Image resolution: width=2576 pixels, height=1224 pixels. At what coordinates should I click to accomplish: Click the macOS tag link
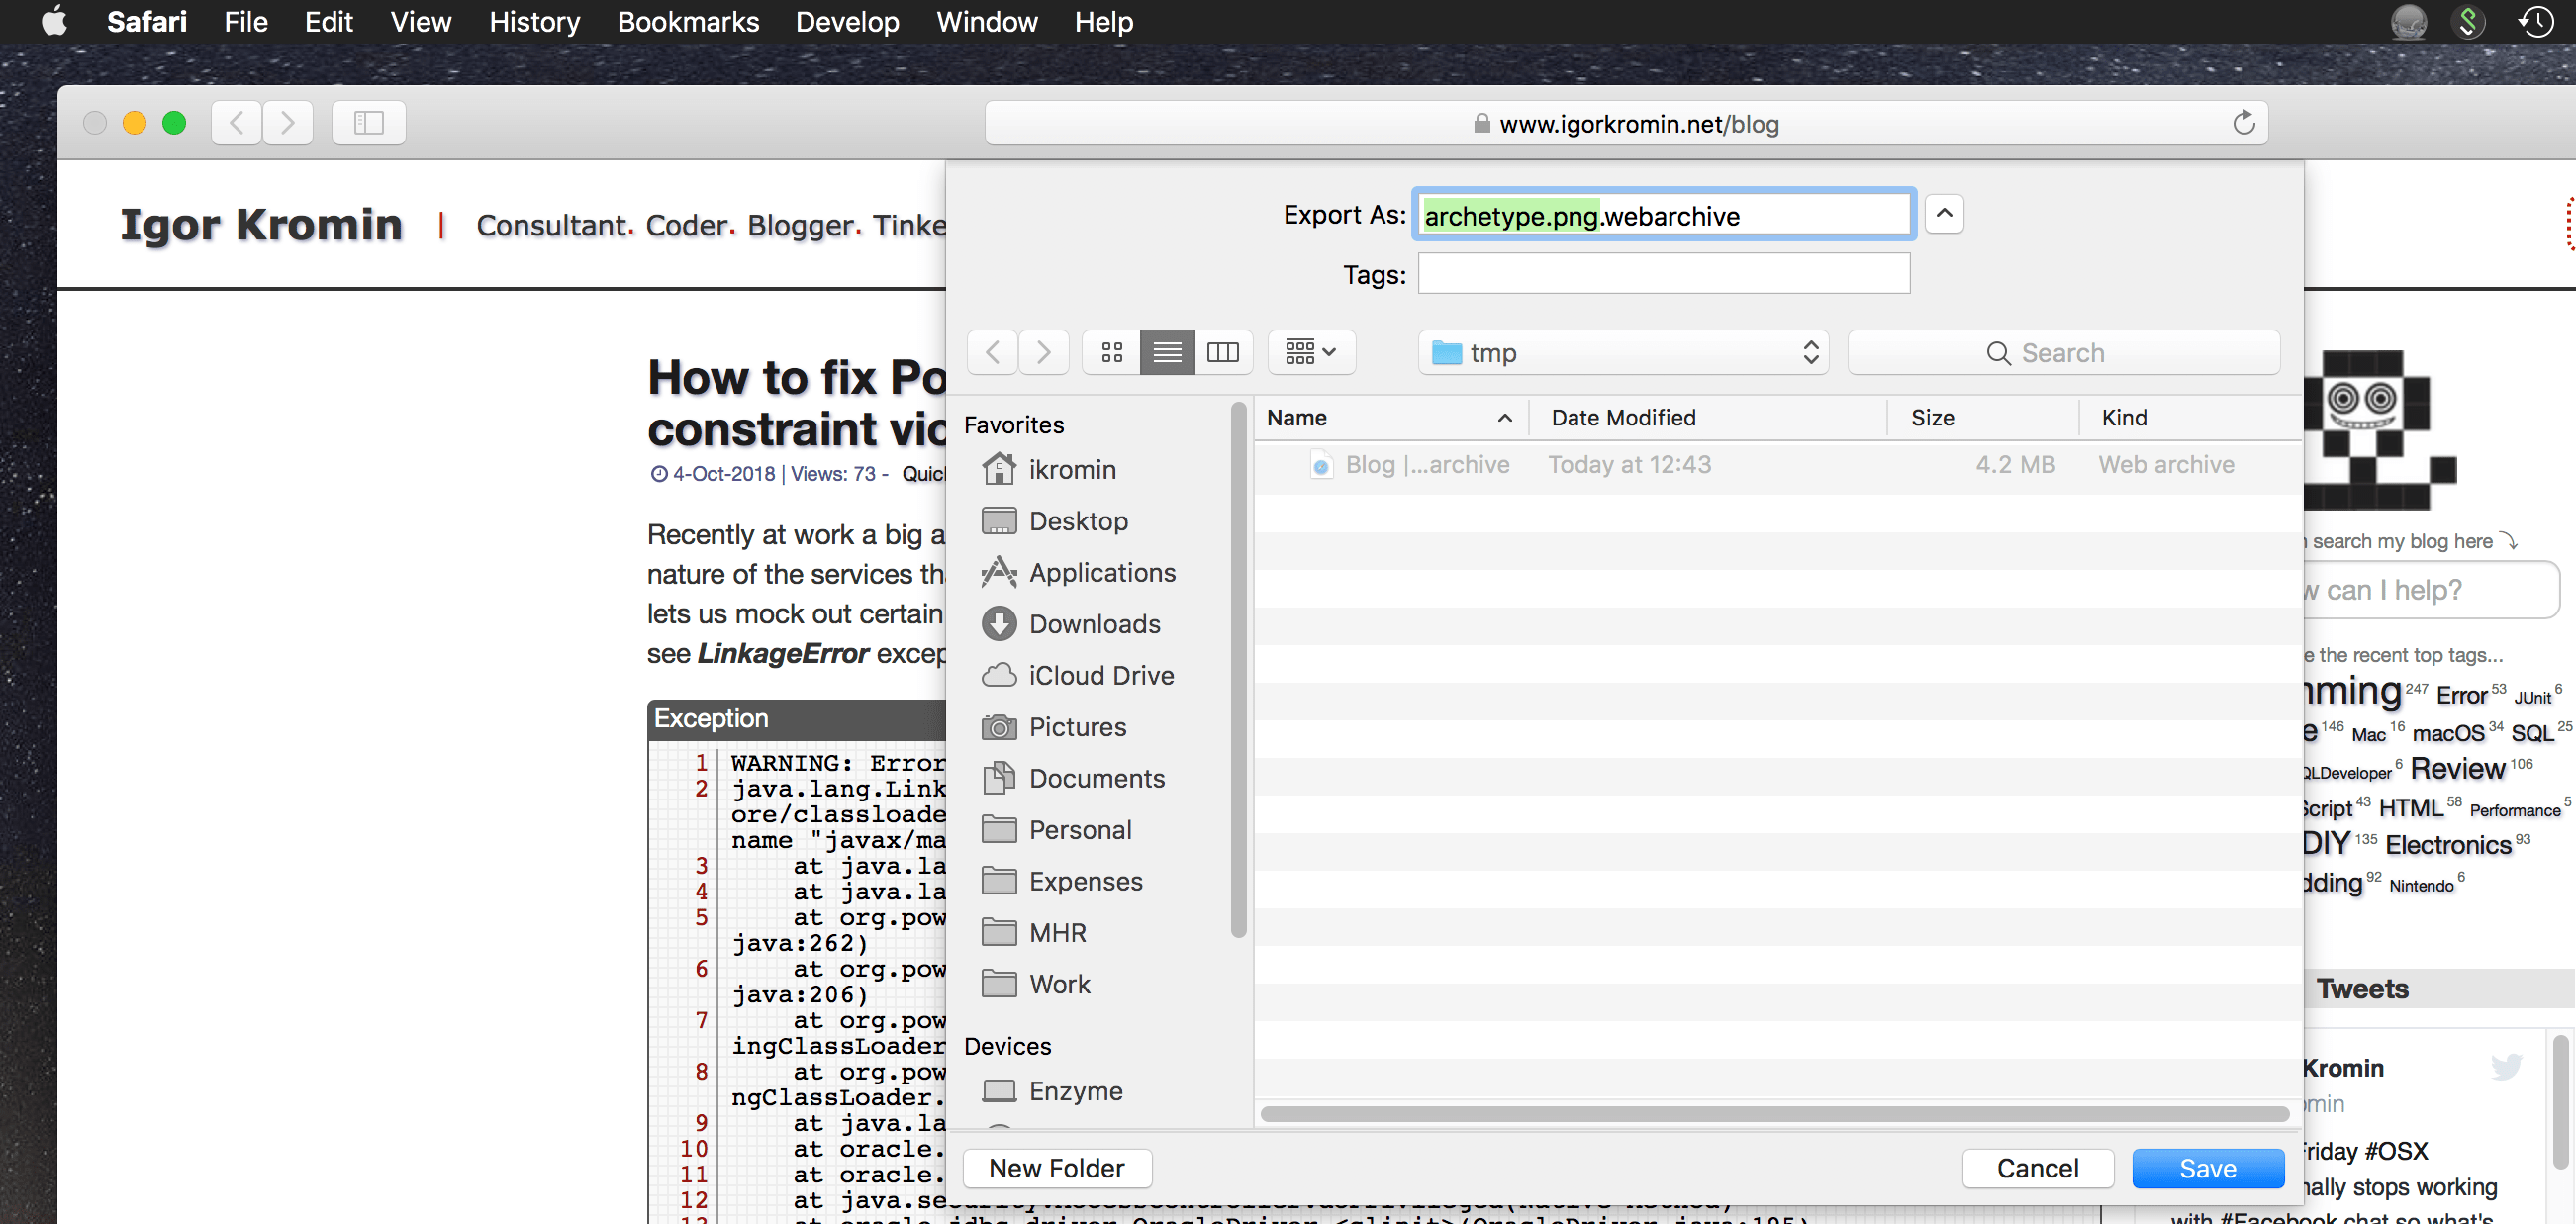2447,733
